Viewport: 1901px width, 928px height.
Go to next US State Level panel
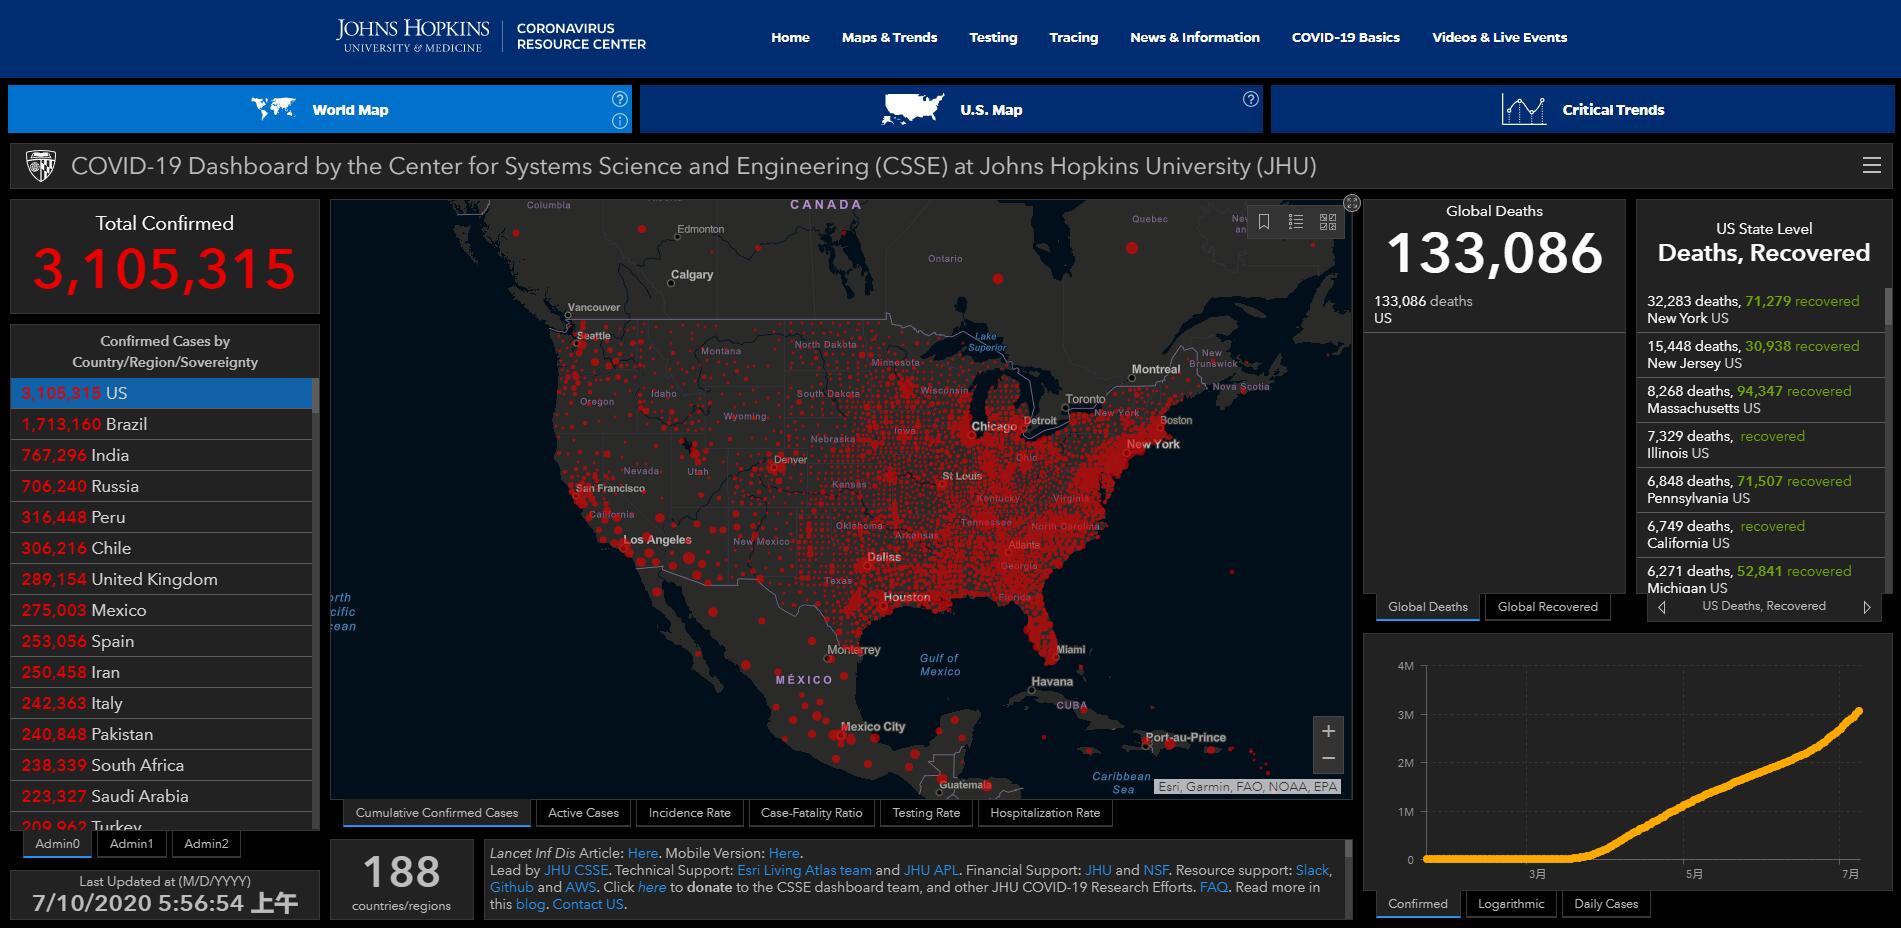click(x=1866, y=607)
